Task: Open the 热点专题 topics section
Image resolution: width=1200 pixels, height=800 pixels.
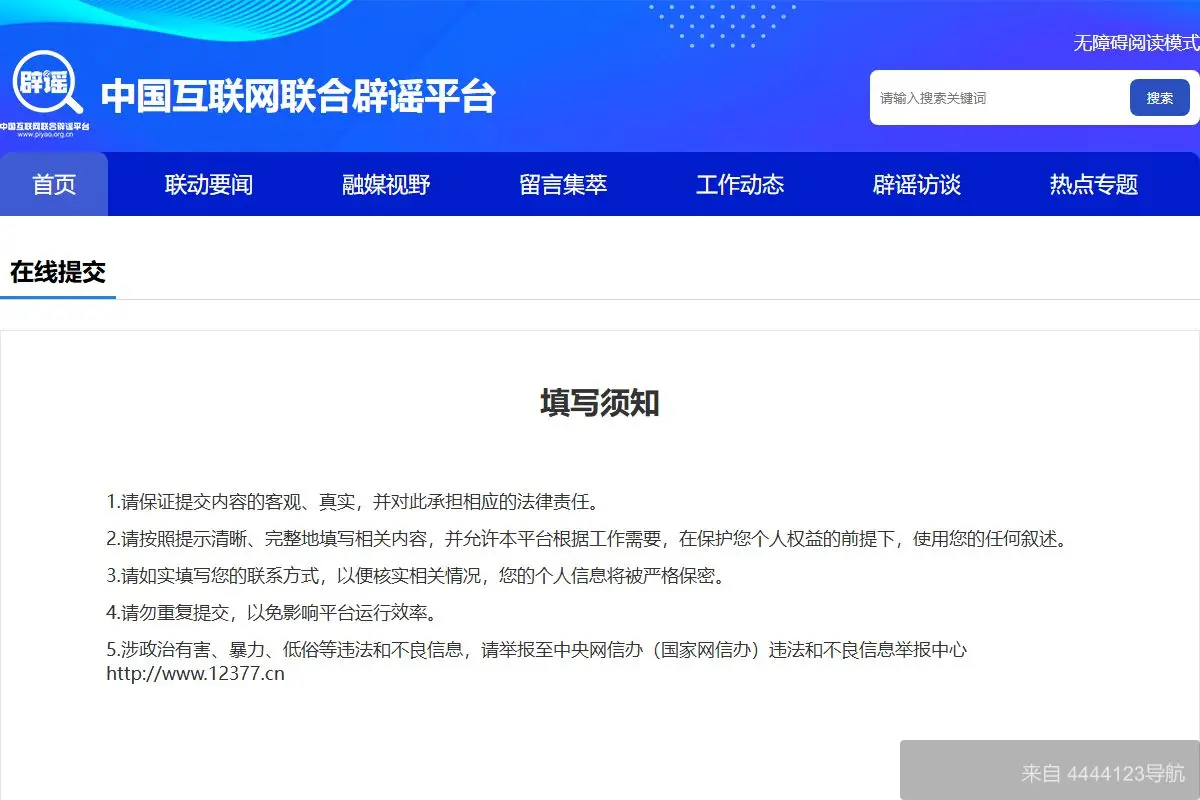Action: [x=1092, y=184]
